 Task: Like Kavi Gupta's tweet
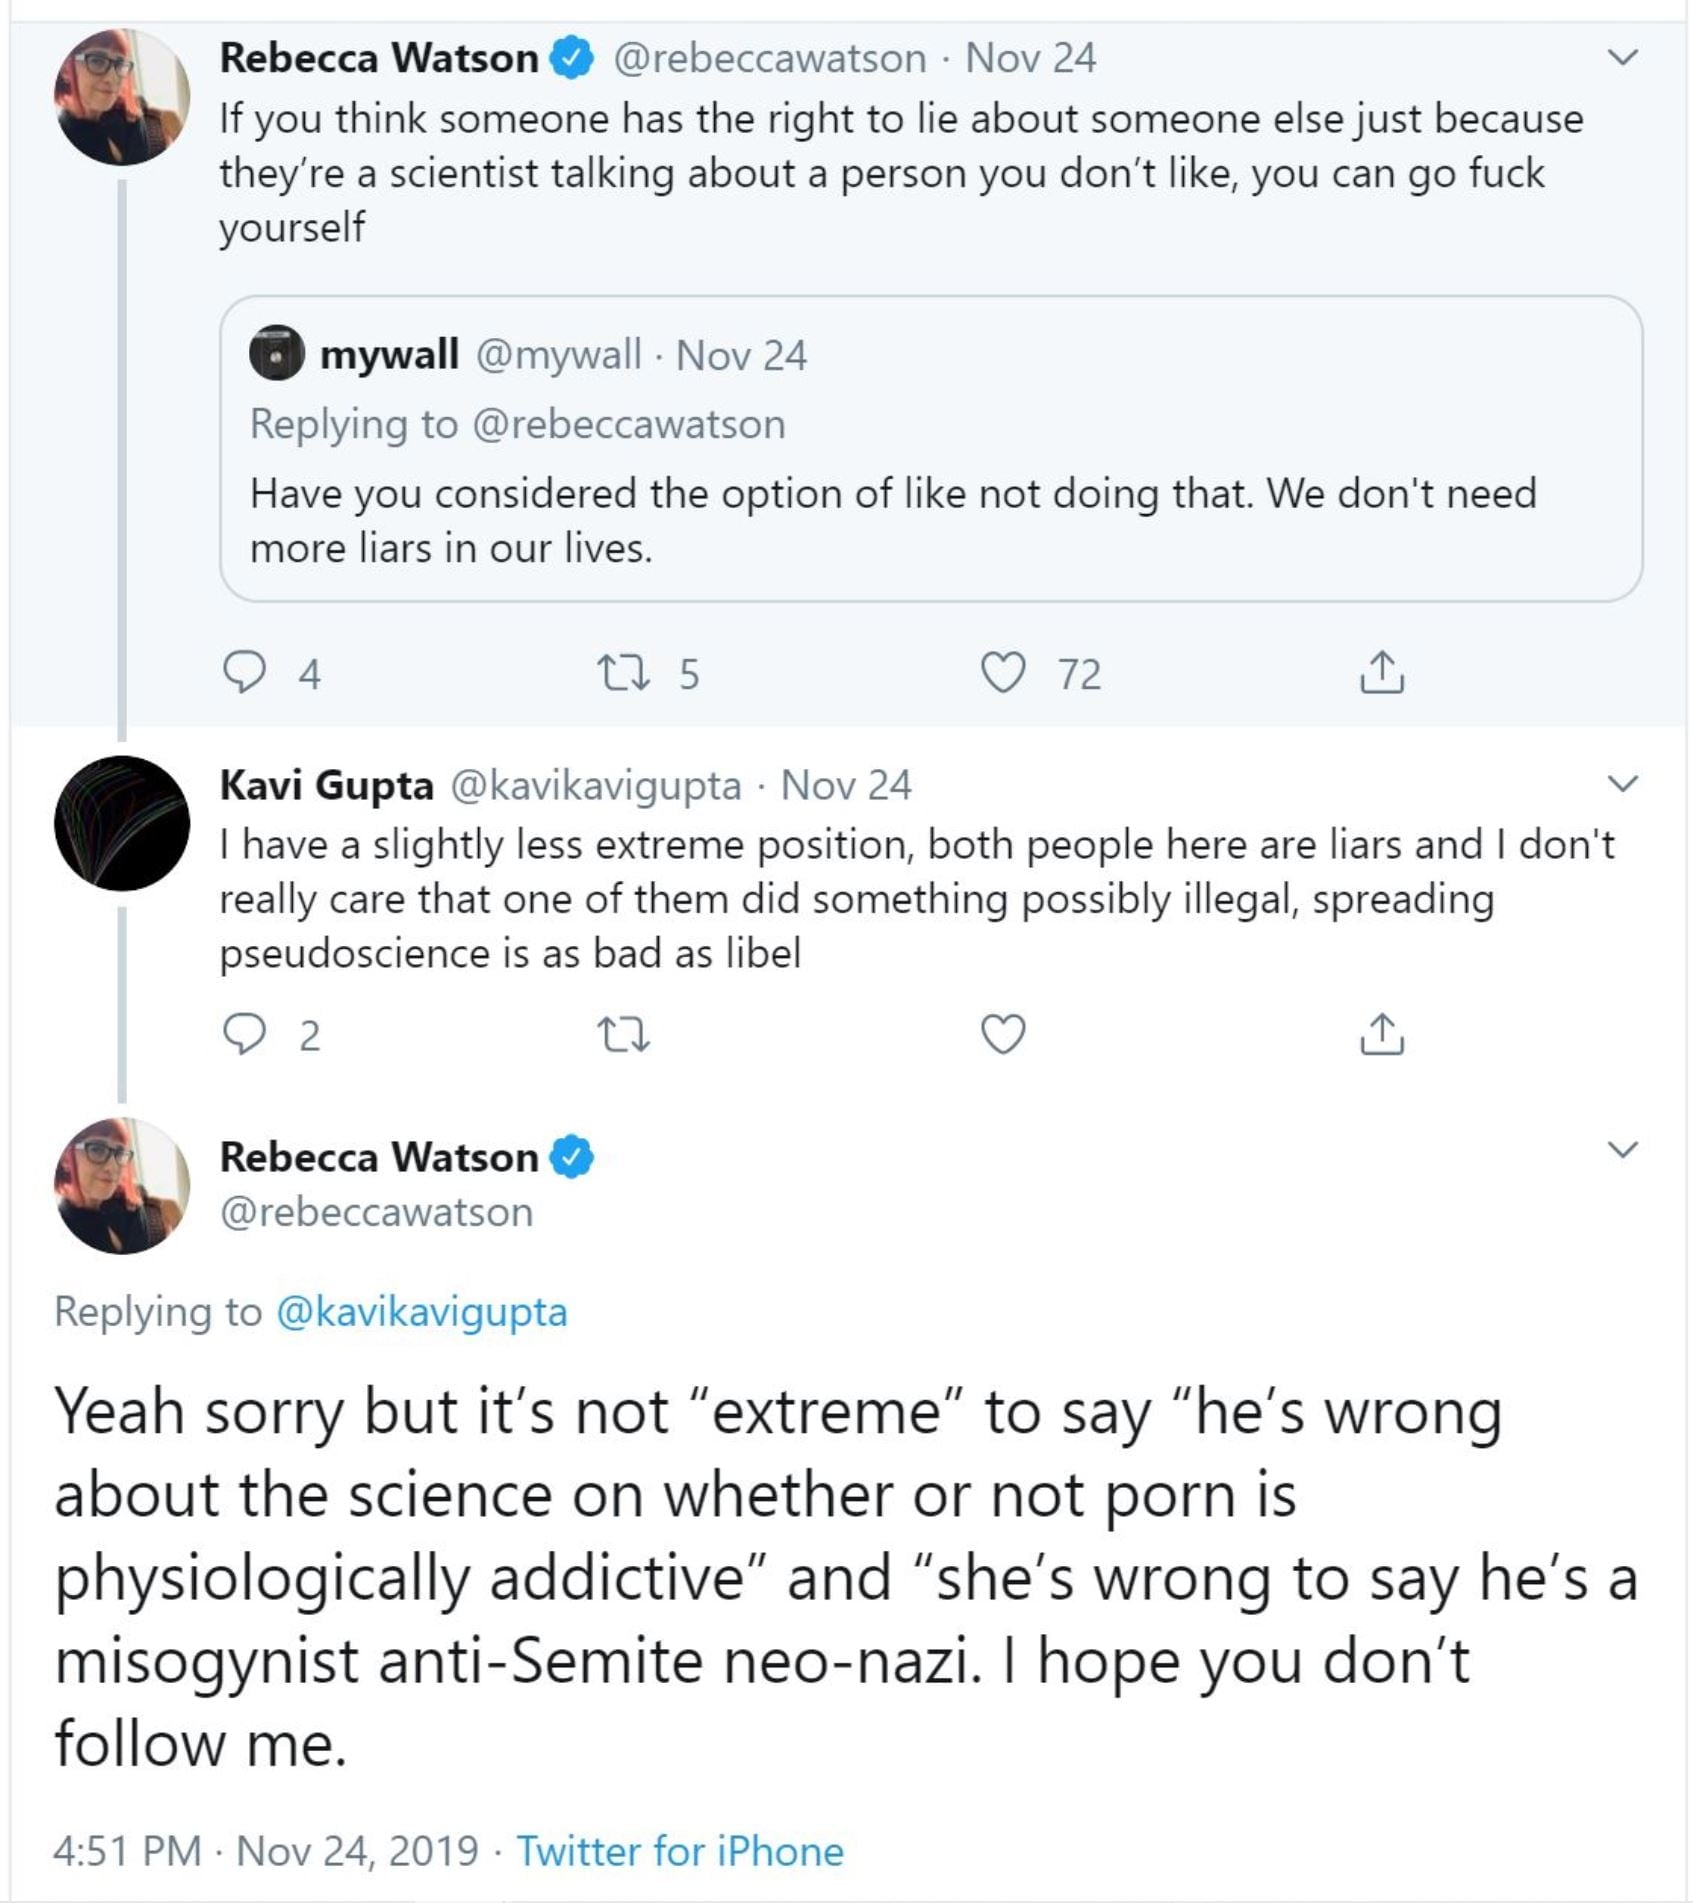point(1003,1034)
